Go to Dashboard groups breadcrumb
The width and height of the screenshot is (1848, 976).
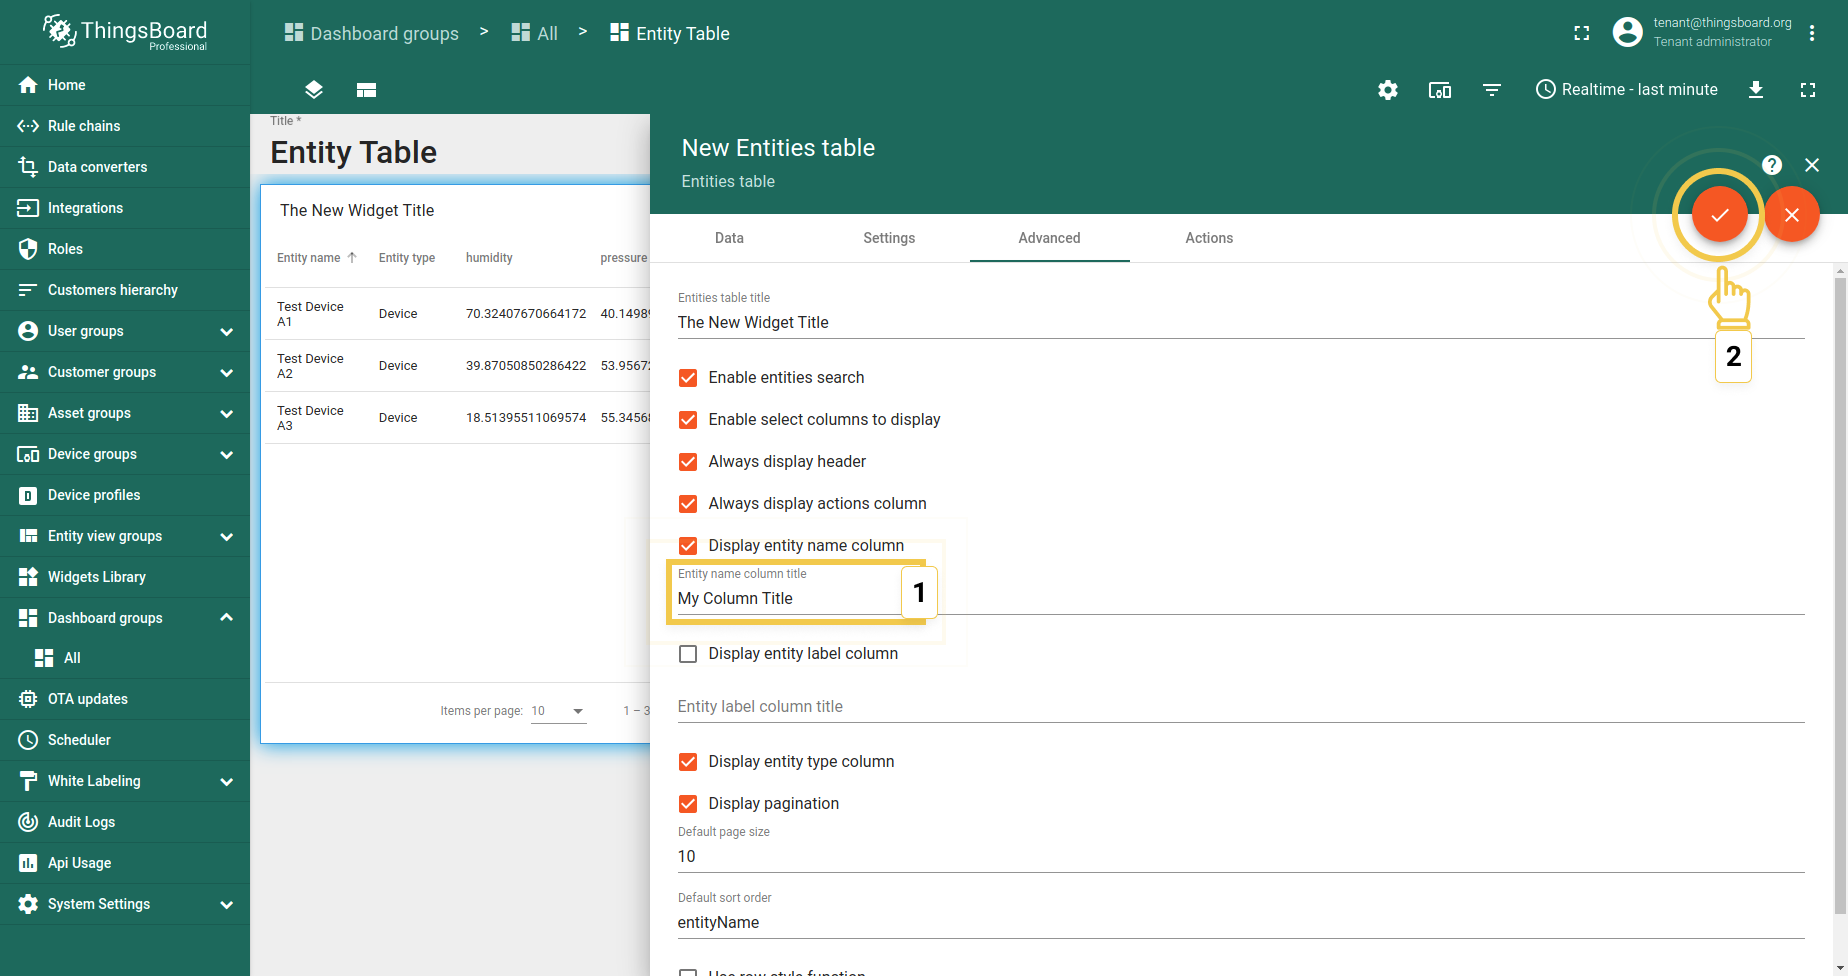[x=371, y=33]
